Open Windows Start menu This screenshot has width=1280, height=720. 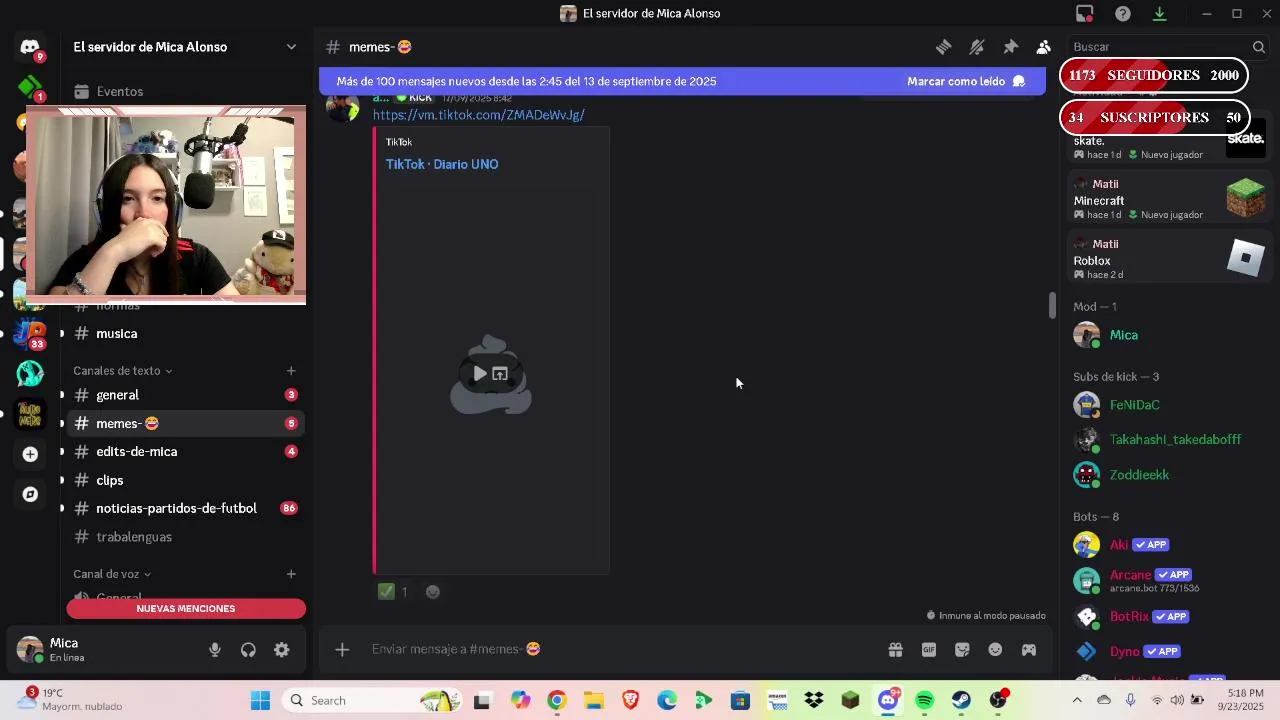[x=260, y=701]
